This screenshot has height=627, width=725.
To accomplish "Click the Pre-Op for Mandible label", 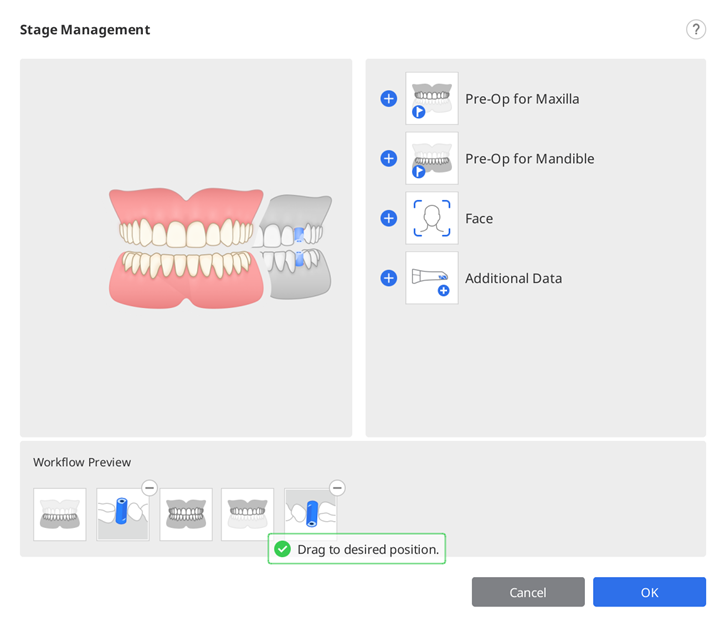I will (x=530, y=159).
